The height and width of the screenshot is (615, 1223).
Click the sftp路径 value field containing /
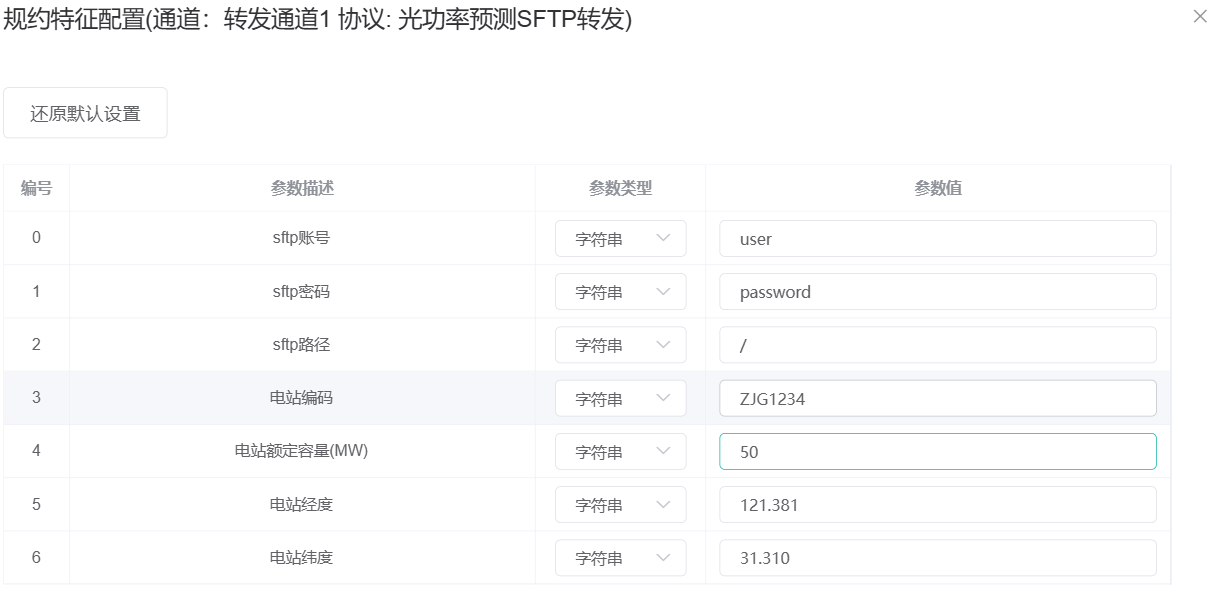click(938, 345)
